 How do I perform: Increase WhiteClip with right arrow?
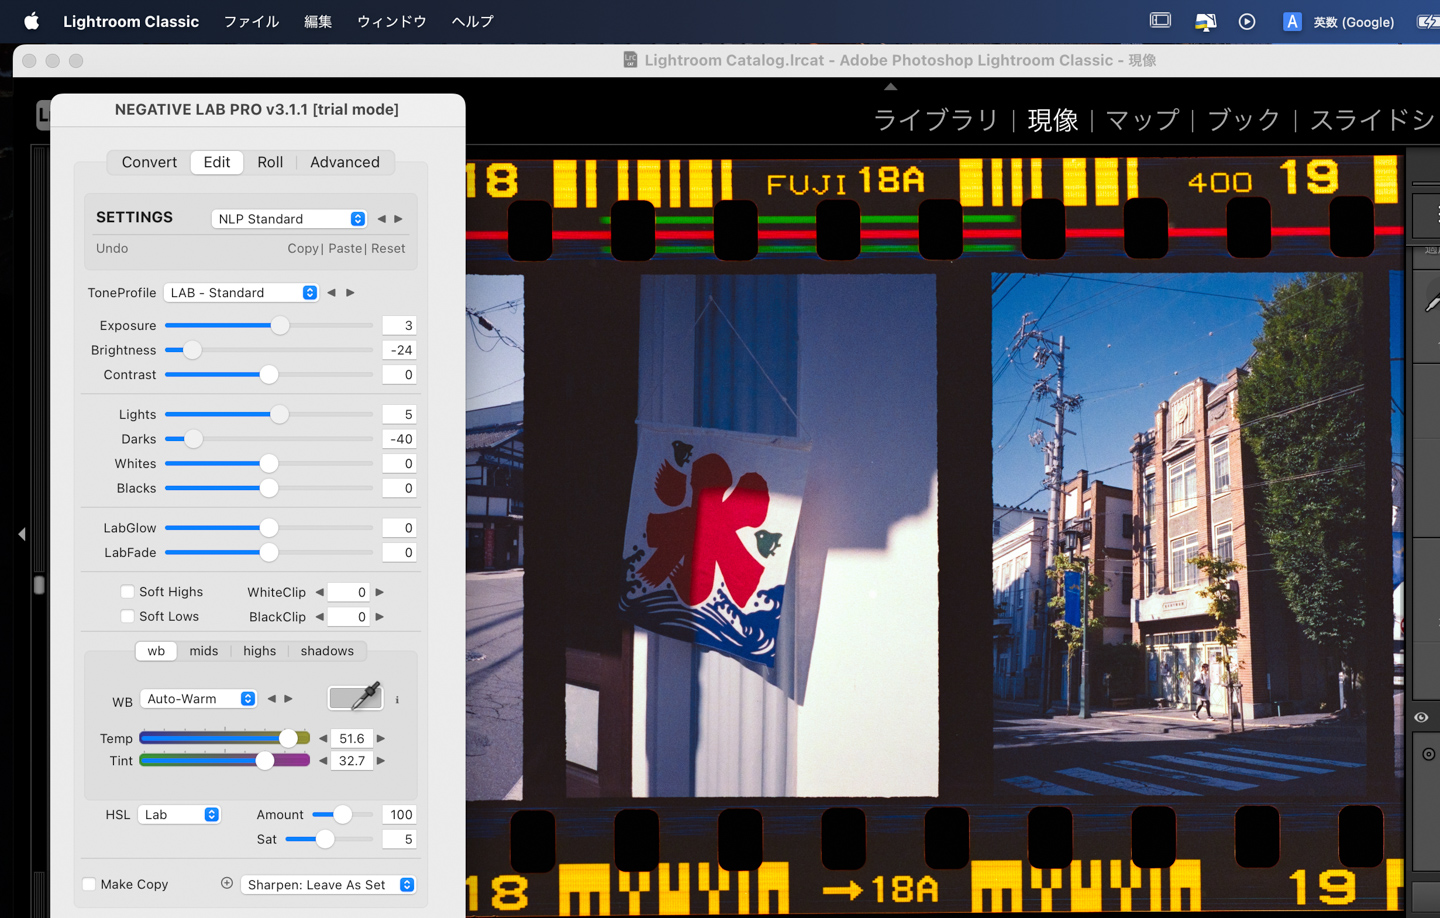coord(380,592)
